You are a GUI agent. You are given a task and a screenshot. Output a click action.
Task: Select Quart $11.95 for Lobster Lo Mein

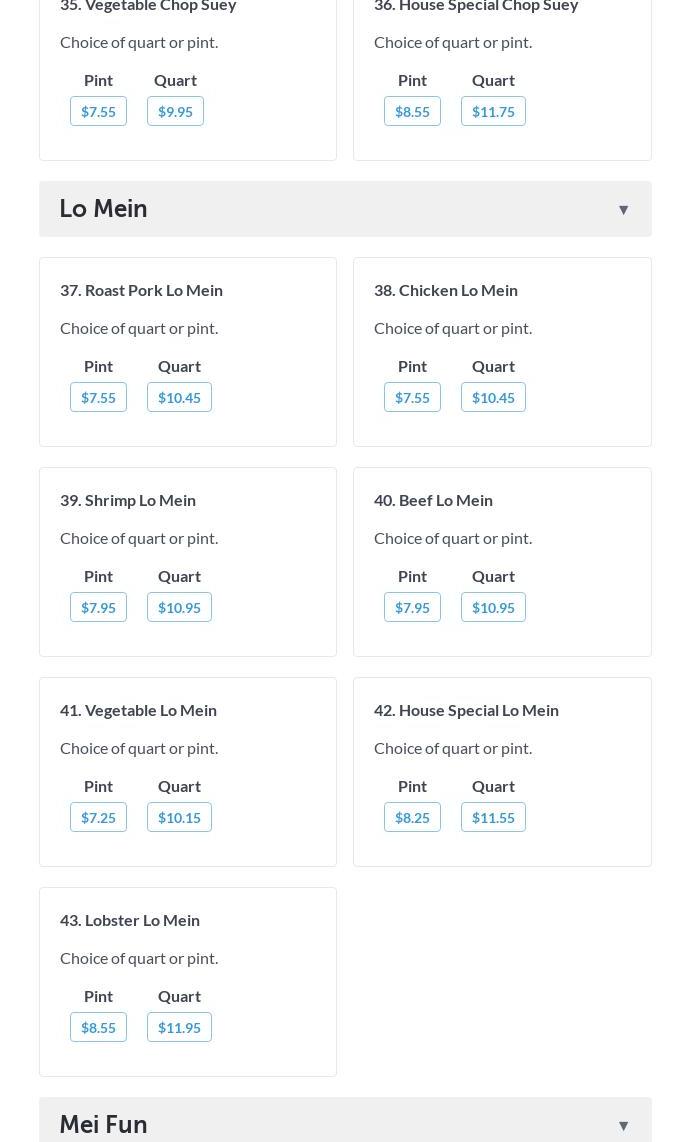[179, 1027]
